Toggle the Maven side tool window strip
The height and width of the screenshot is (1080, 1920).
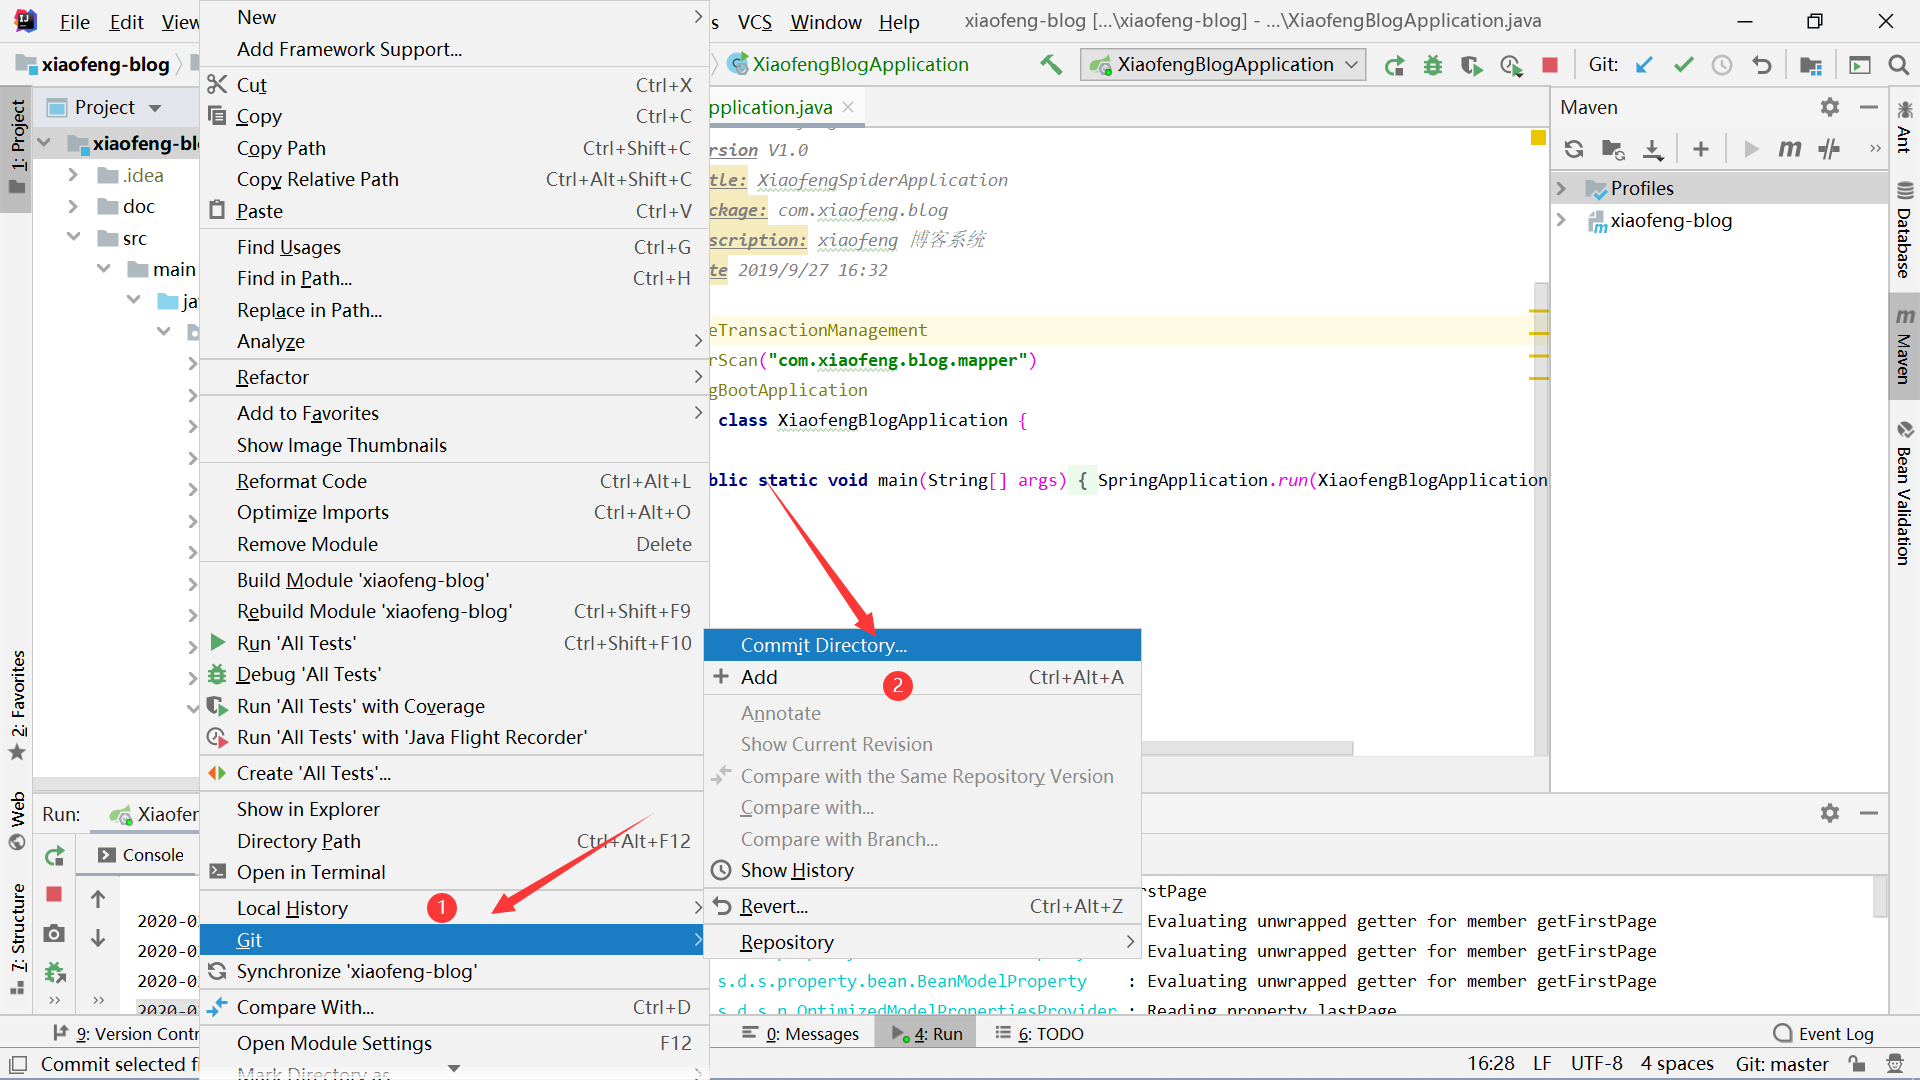(1904, 345)
